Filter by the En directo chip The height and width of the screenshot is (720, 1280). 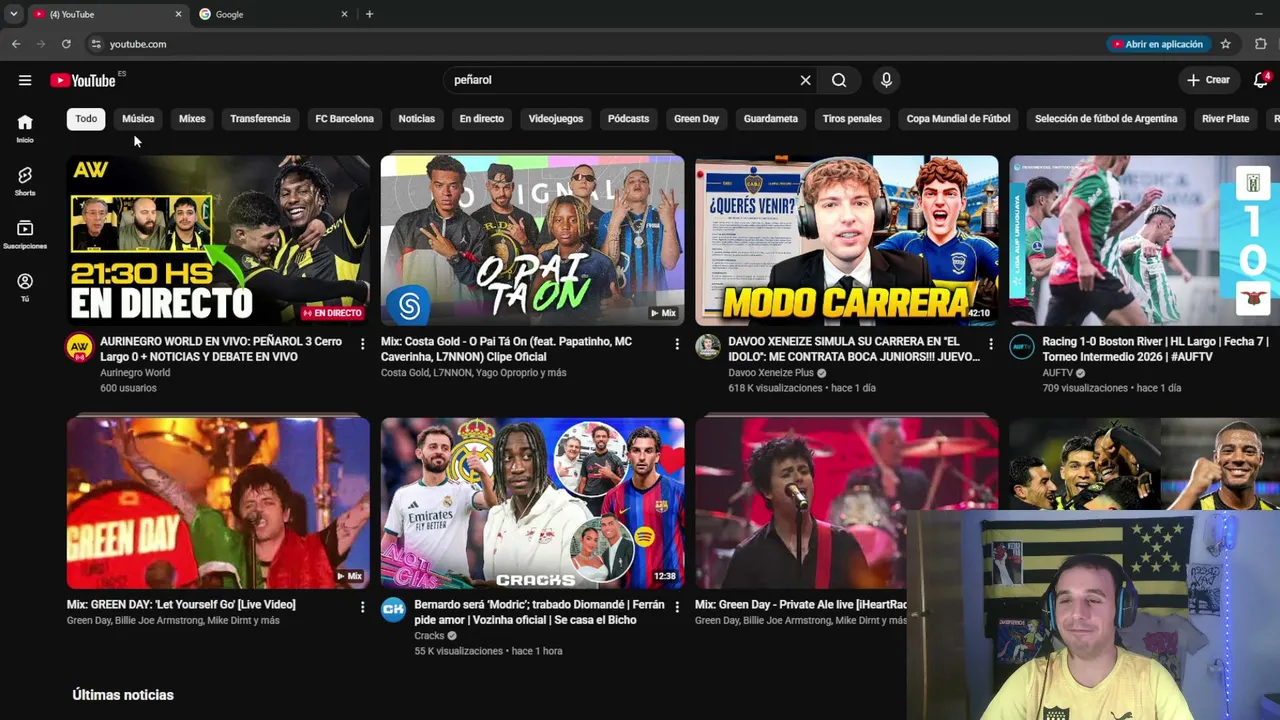(x=482, y=119)
